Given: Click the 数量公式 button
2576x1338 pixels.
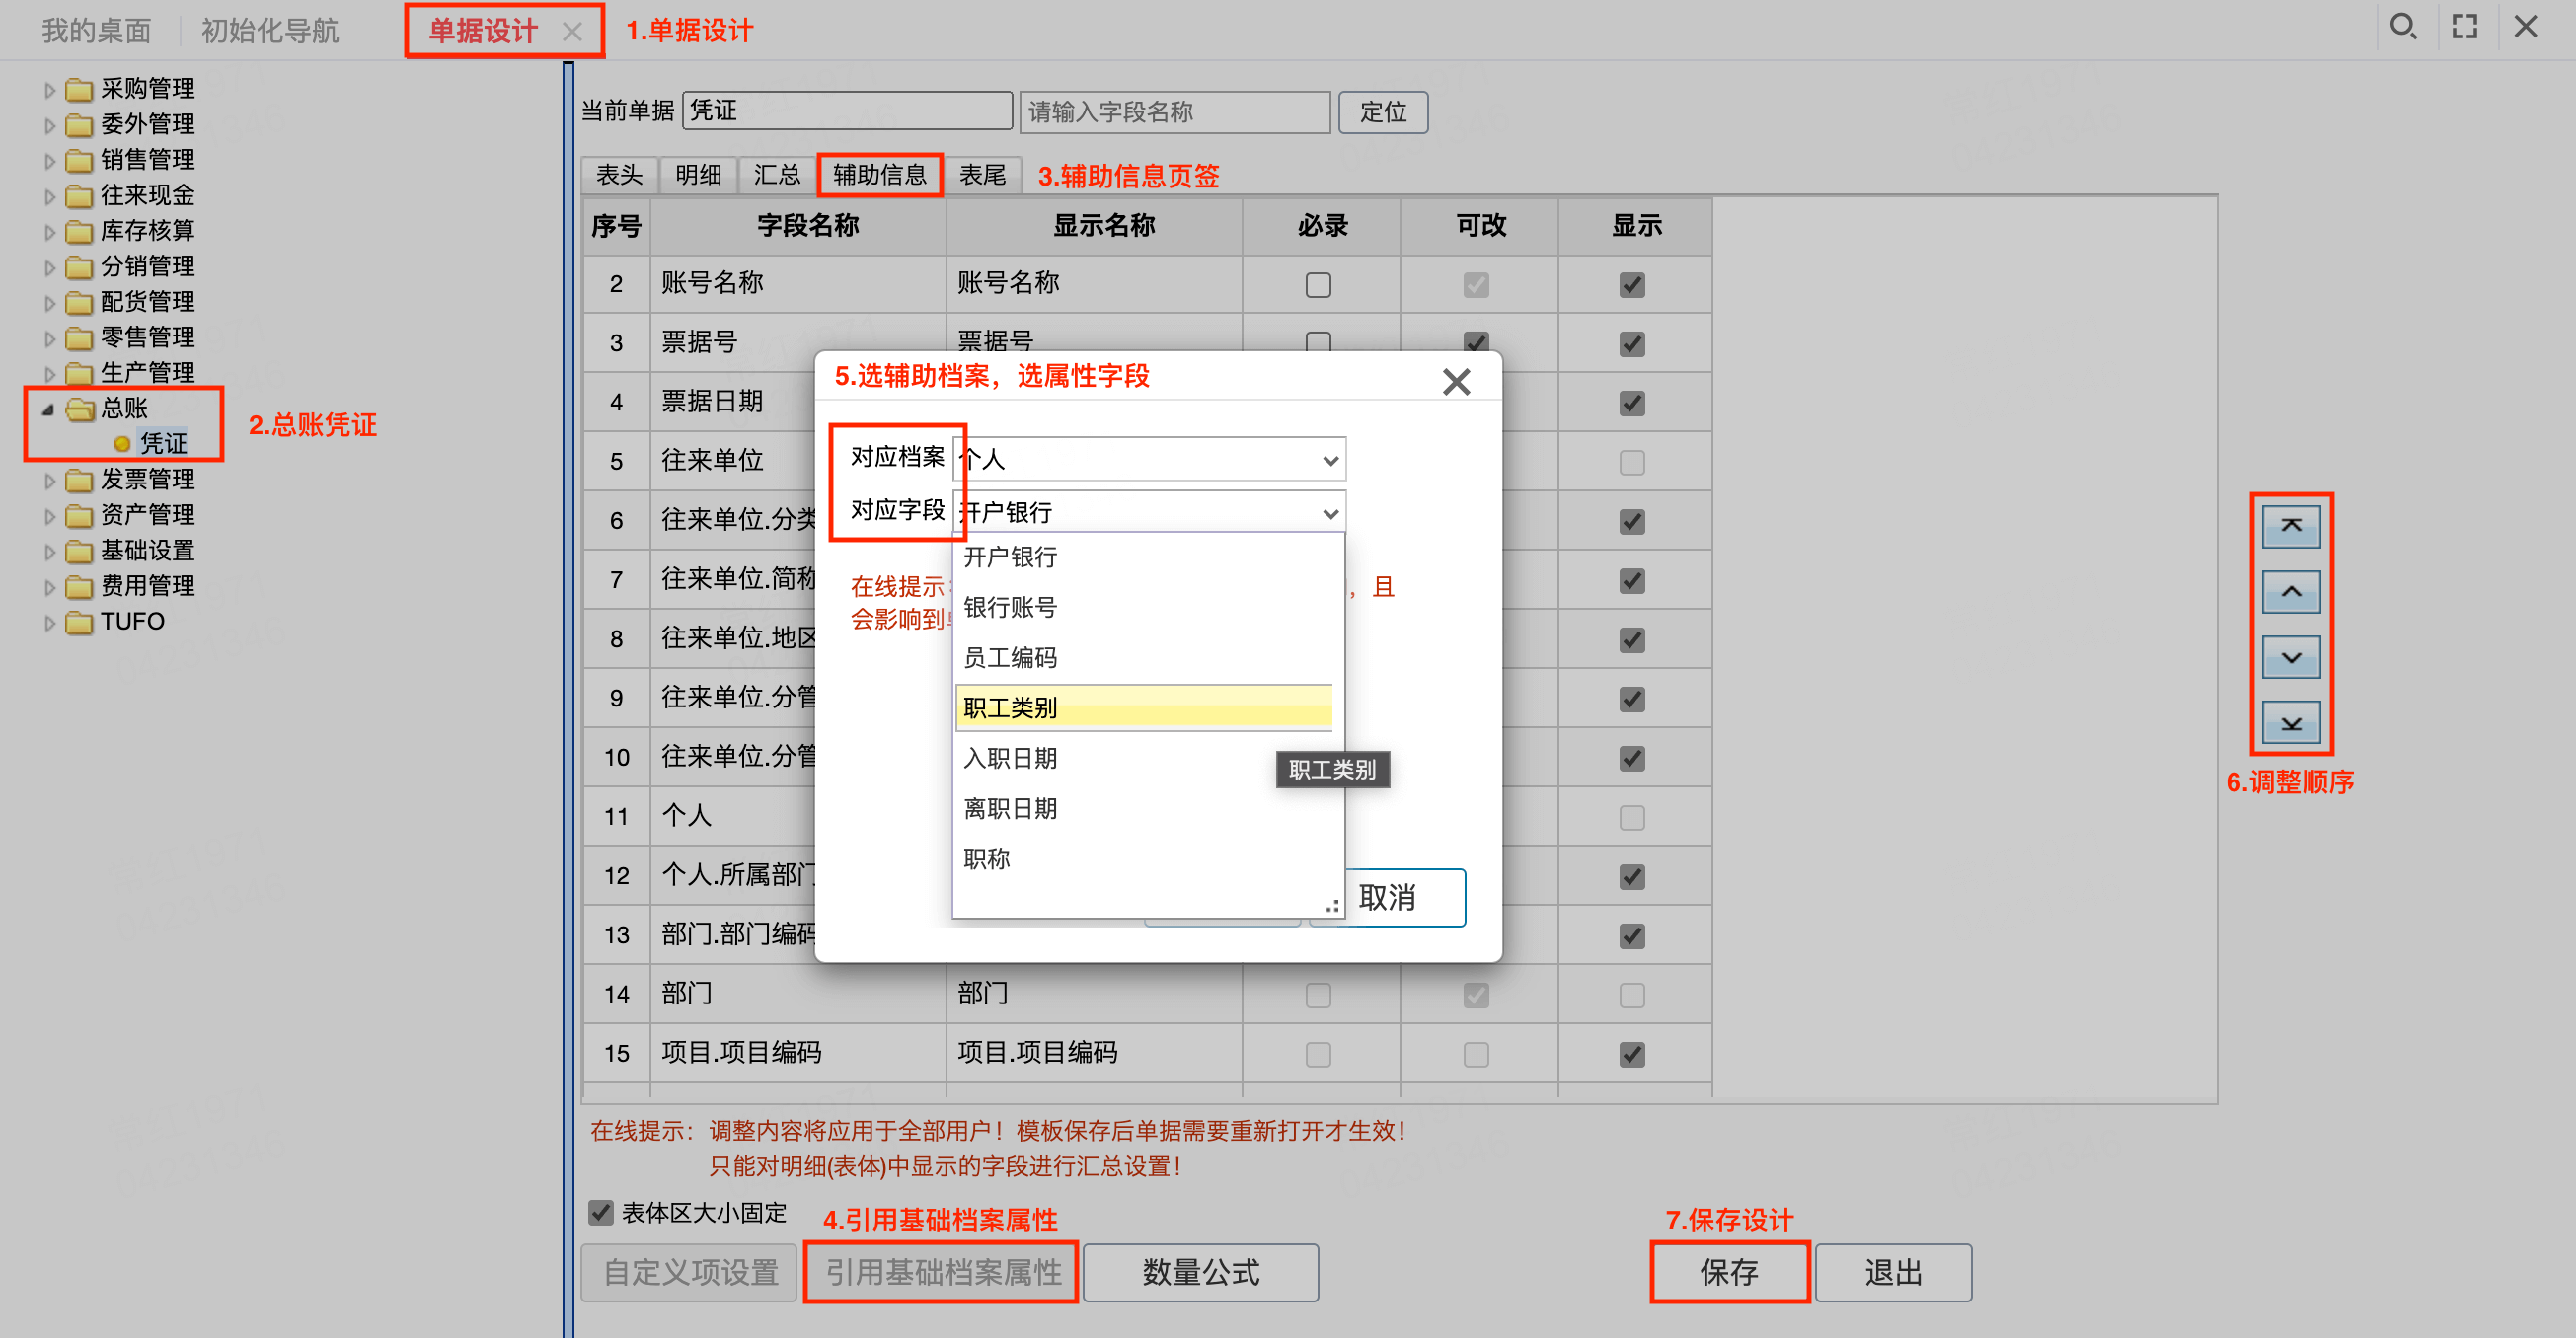Looking at the screenshot, I should coord(1200,1272).
